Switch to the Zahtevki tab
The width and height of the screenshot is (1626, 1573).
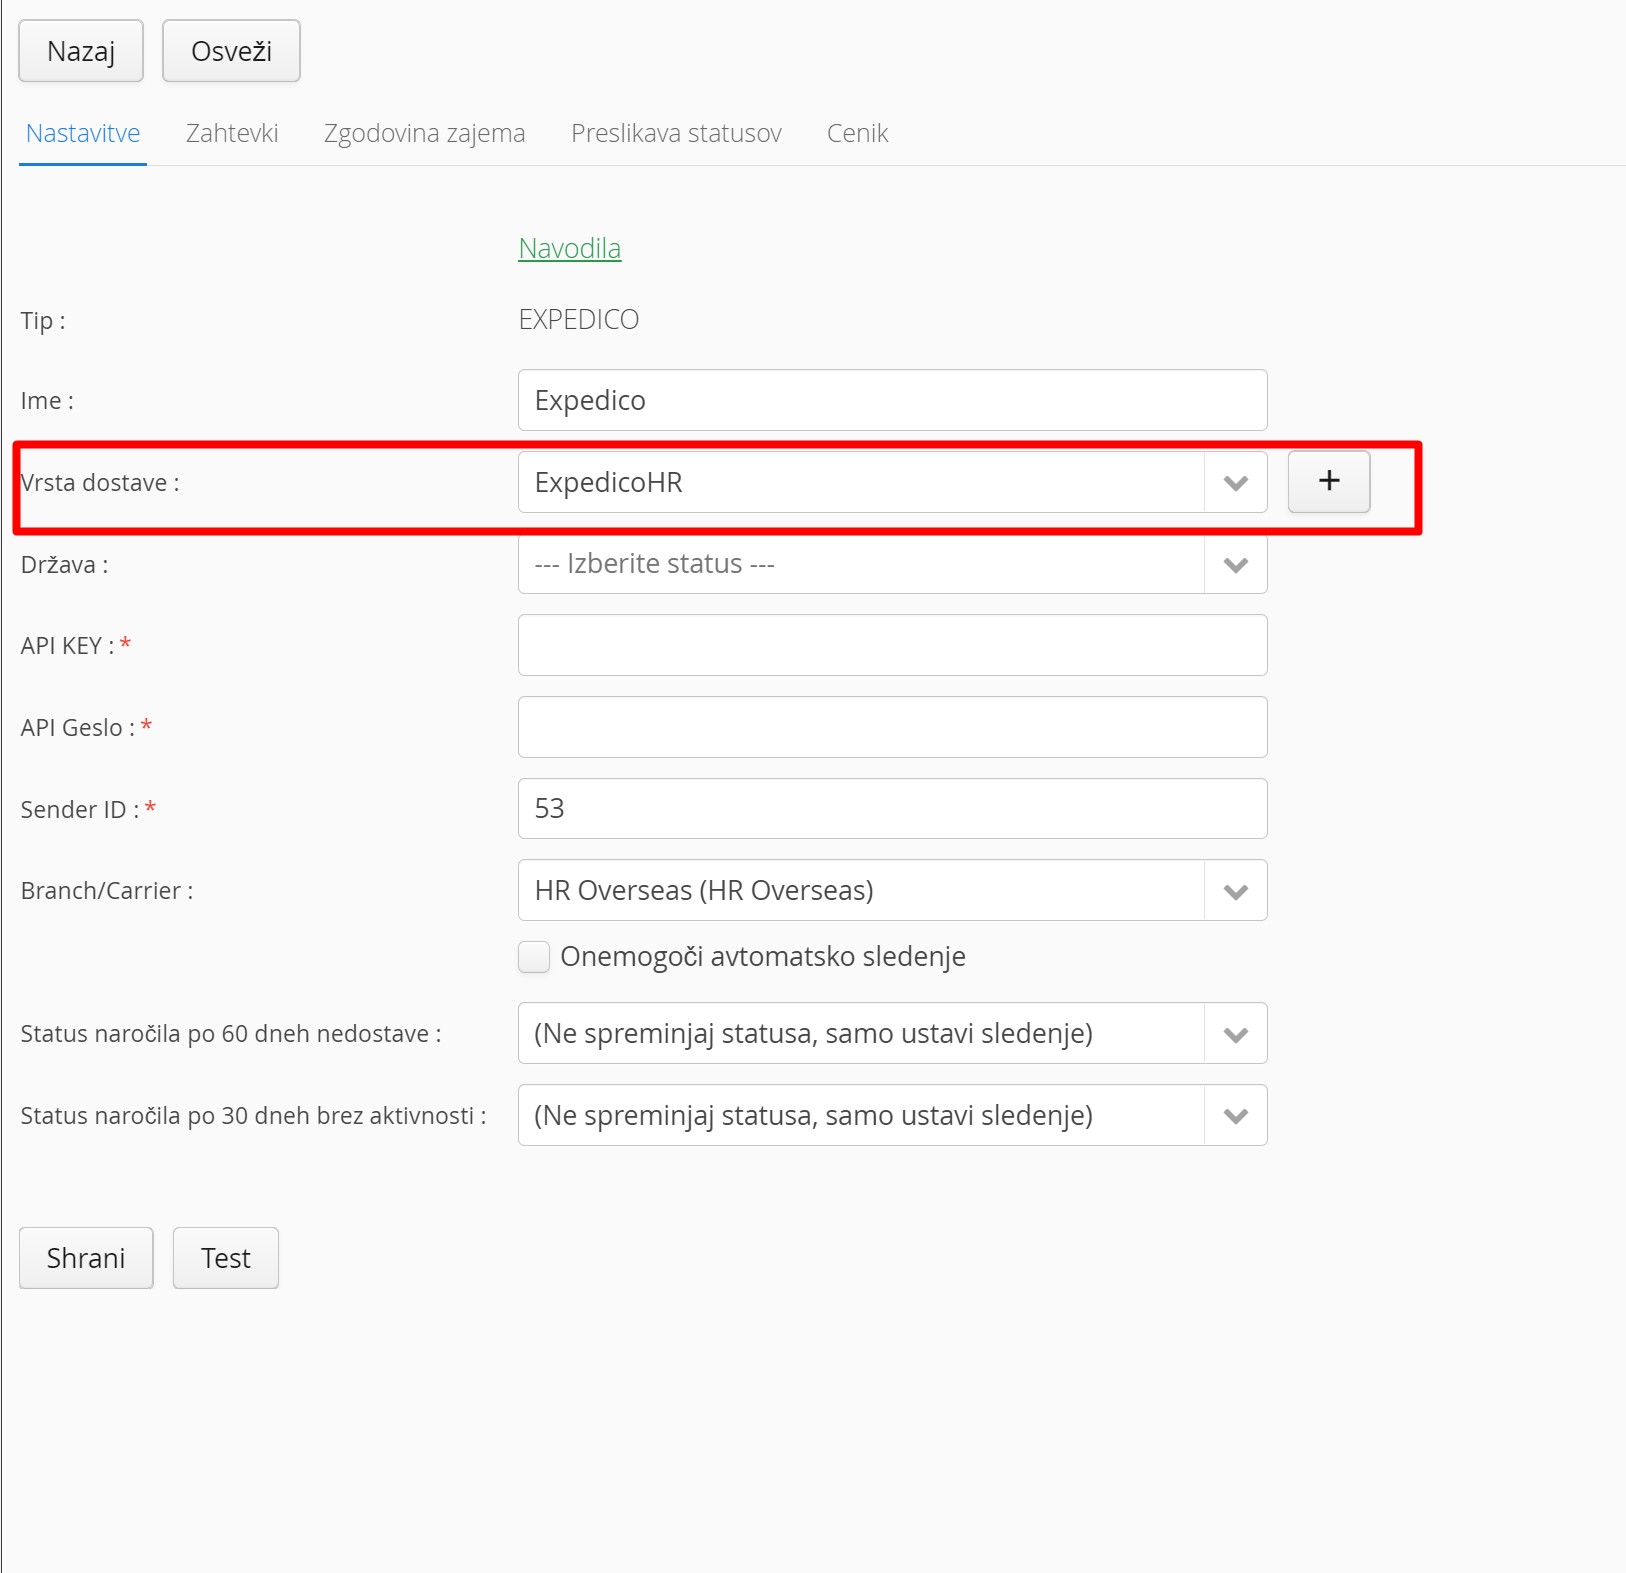point(232,133)
